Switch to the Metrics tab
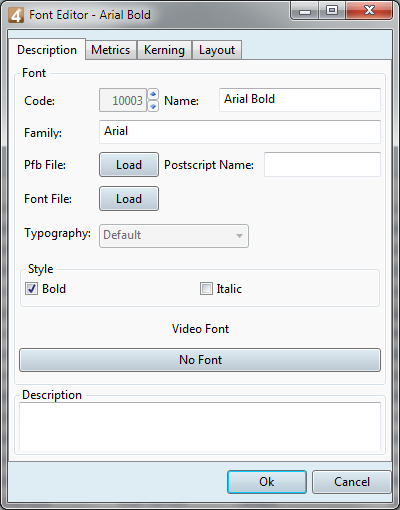400x510 pixels. (x=111, y=50)
